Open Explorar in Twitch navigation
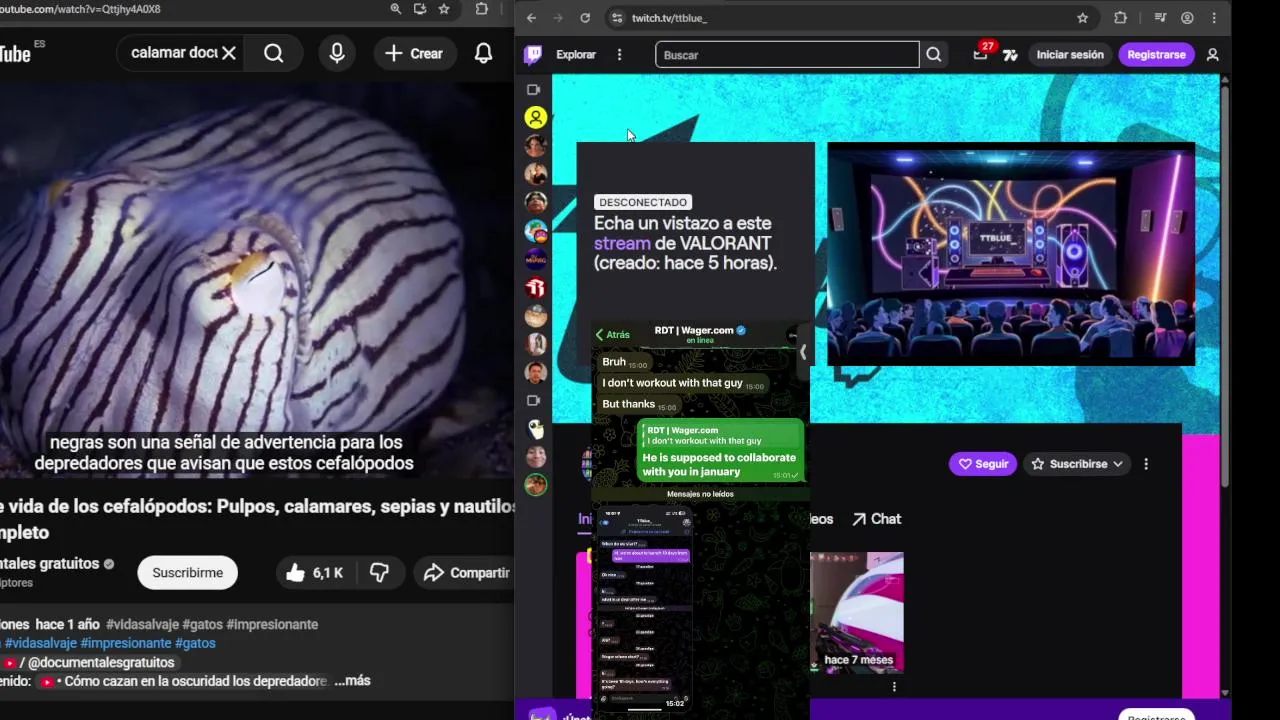The width and height of the screenshot is (1280, 720). click(576, 55)
